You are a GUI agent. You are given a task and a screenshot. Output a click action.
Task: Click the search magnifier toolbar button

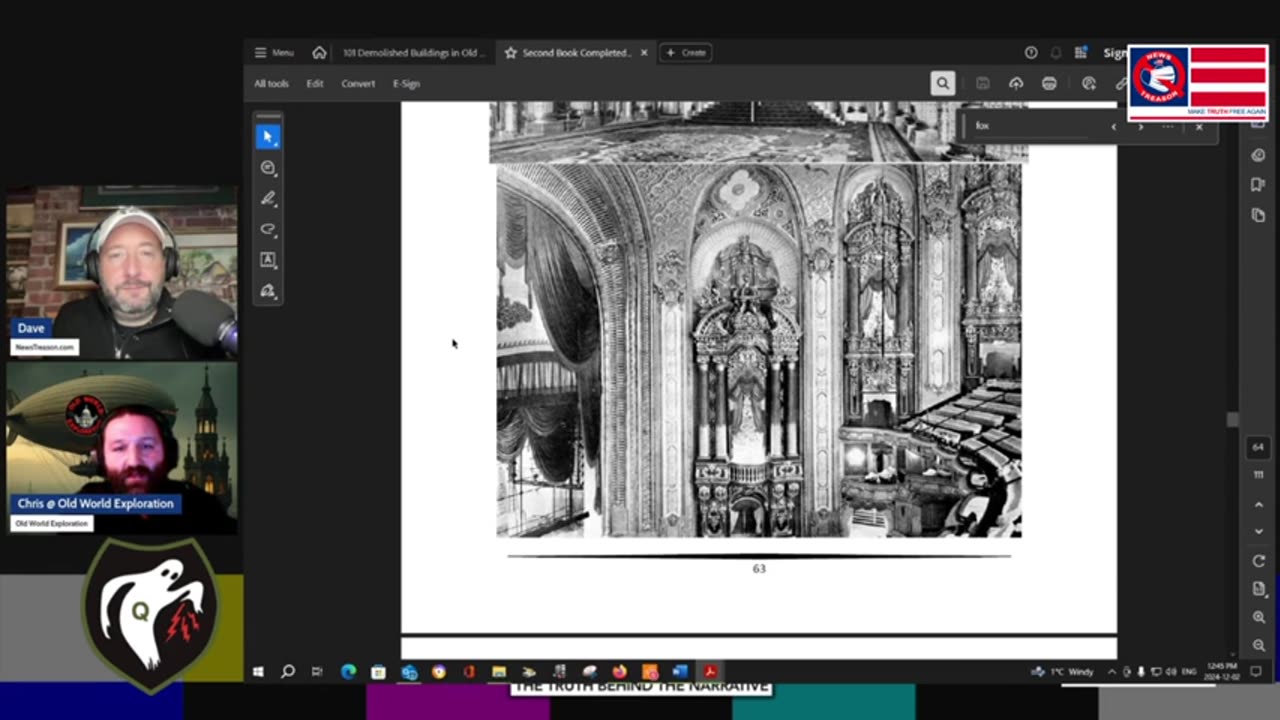942,84
